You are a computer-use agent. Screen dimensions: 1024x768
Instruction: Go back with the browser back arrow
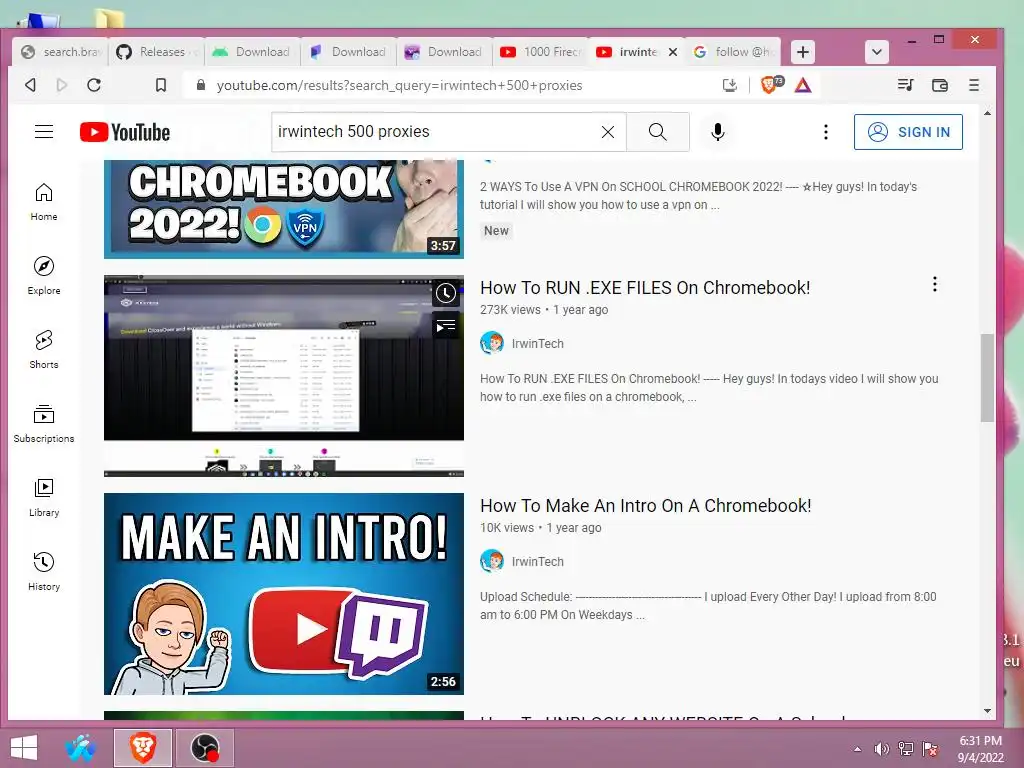point(30,85)
